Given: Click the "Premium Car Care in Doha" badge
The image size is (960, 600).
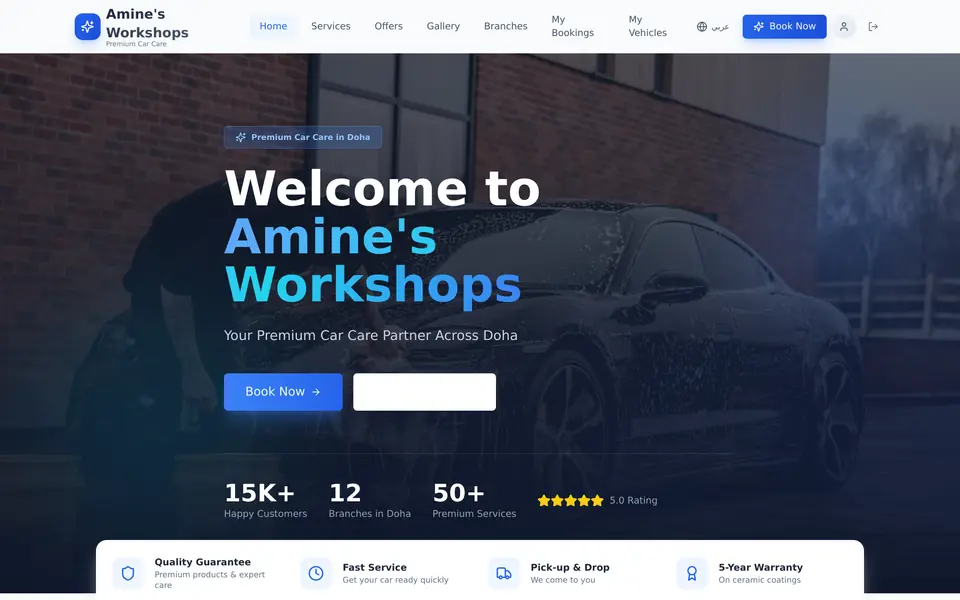Looking at the screenshot, I should pyautogui.click(x=303, y=137).
